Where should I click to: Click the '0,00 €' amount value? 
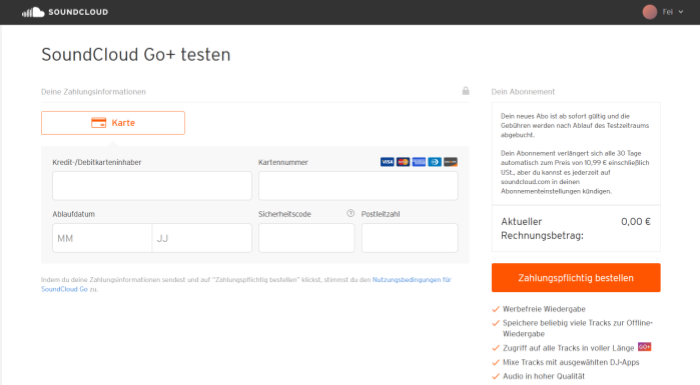tap(636, 222)
